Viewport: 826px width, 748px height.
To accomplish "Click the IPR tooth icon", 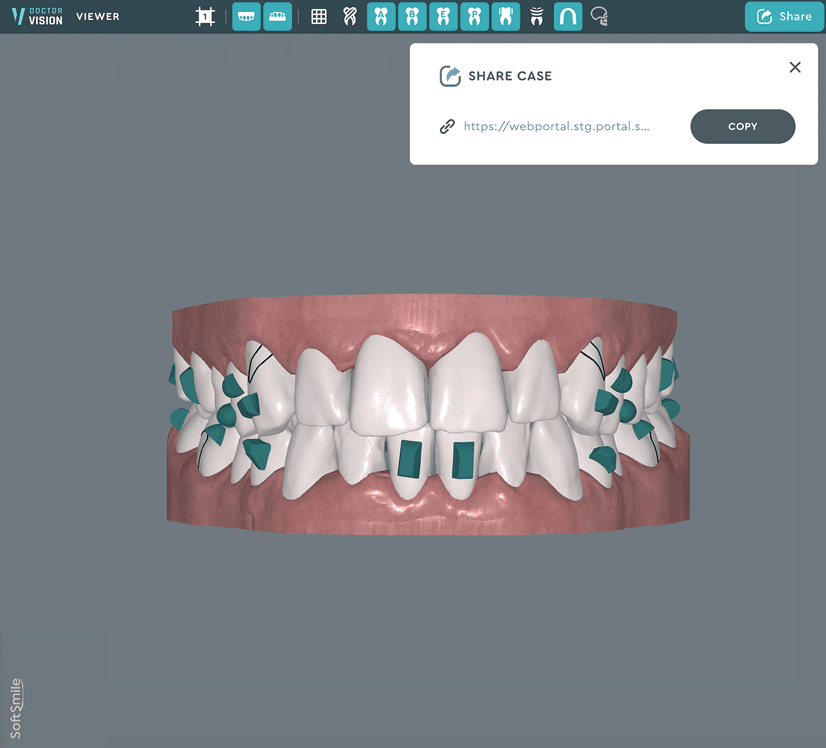I will click(537, 16).
